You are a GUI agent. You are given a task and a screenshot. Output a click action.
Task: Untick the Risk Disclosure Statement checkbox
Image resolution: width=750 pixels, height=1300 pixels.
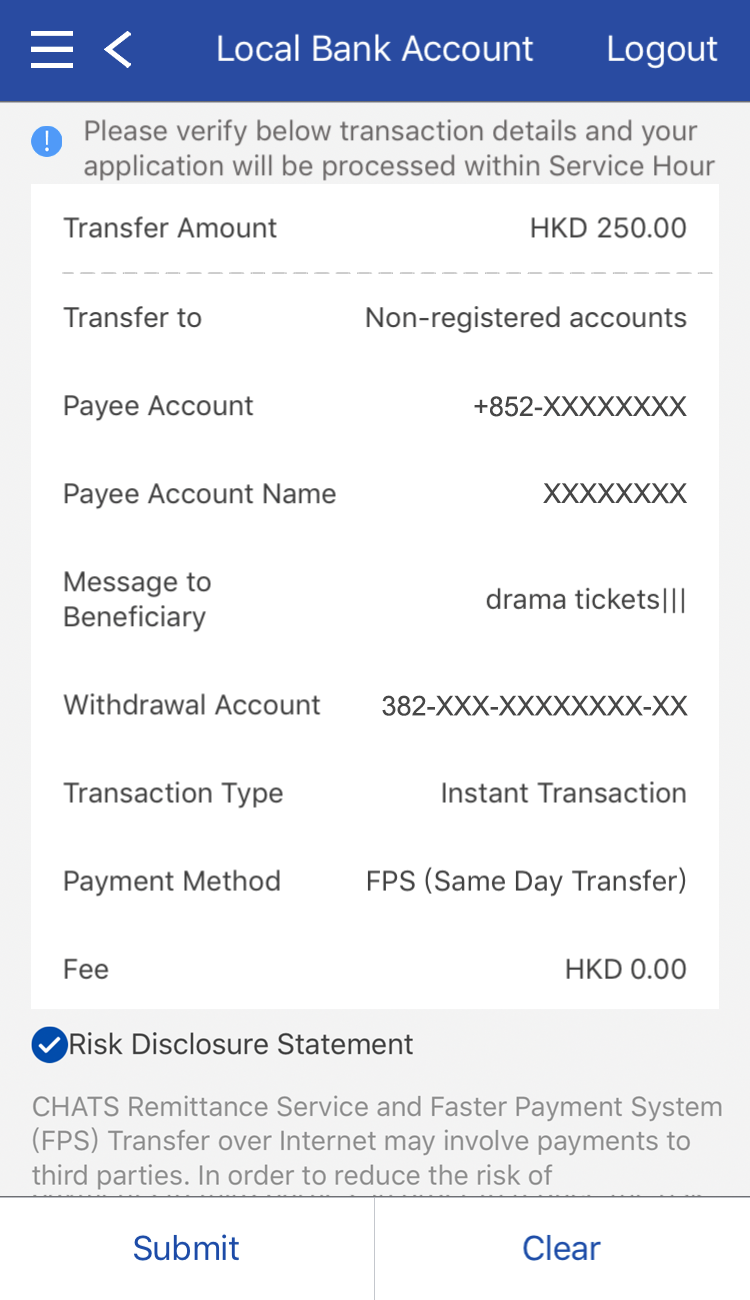coord(49,1044)
